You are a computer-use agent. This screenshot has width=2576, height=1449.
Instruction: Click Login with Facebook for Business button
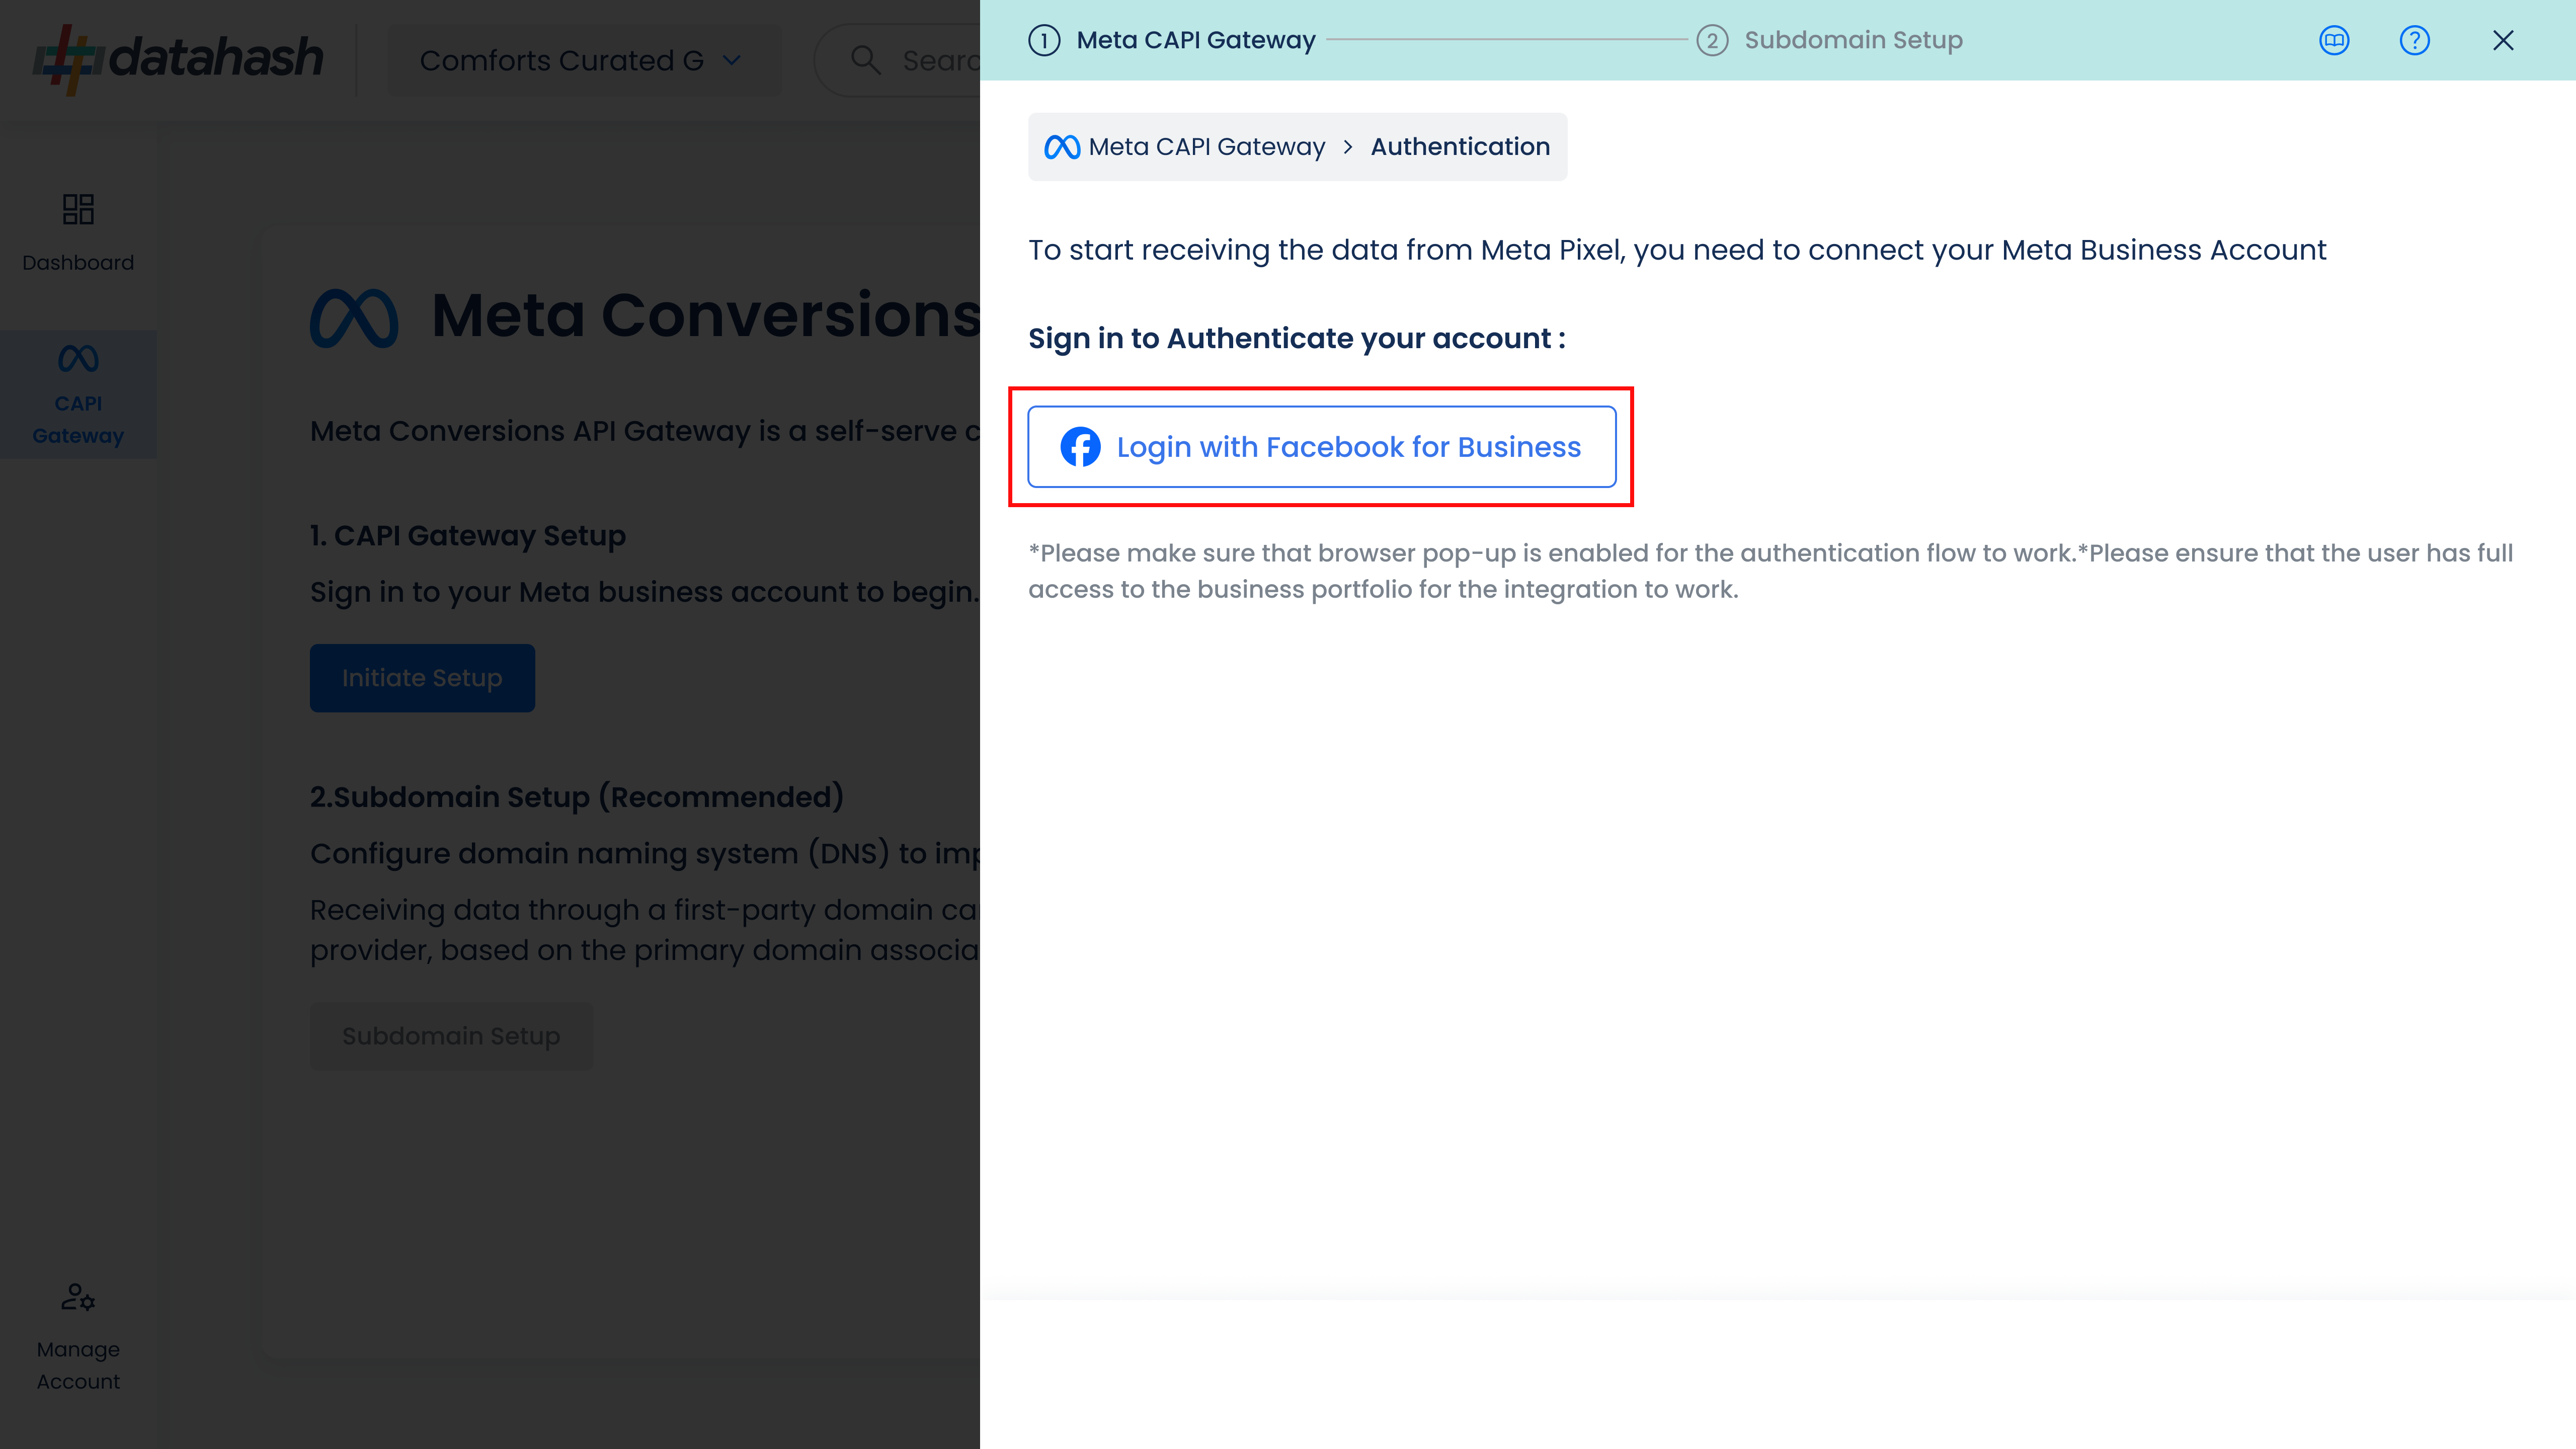tap(1321, 447)
